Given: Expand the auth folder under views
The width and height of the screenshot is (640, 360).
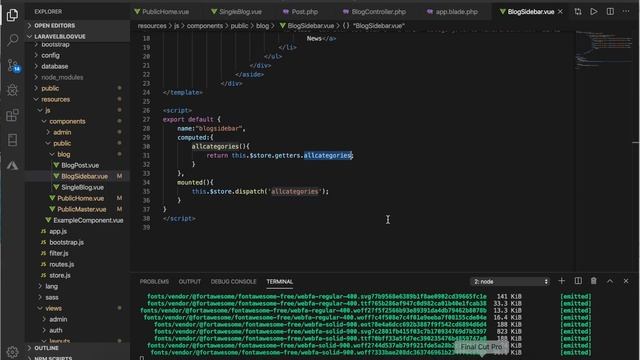Looking at the screenshot, I should pyautogui.click(x=56, y=330).
